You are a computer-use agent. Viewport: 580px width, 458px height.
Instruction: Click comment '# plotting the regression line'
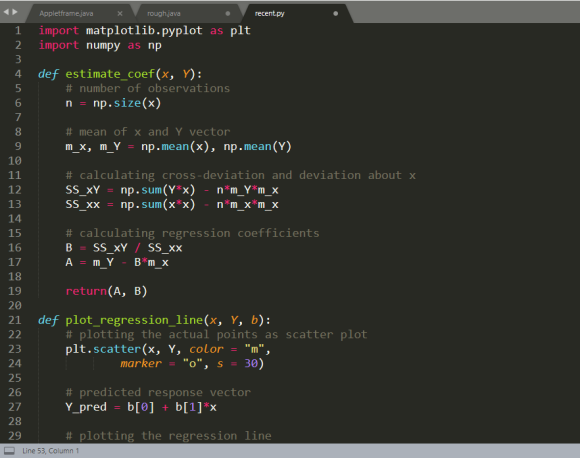coord(168,436)
